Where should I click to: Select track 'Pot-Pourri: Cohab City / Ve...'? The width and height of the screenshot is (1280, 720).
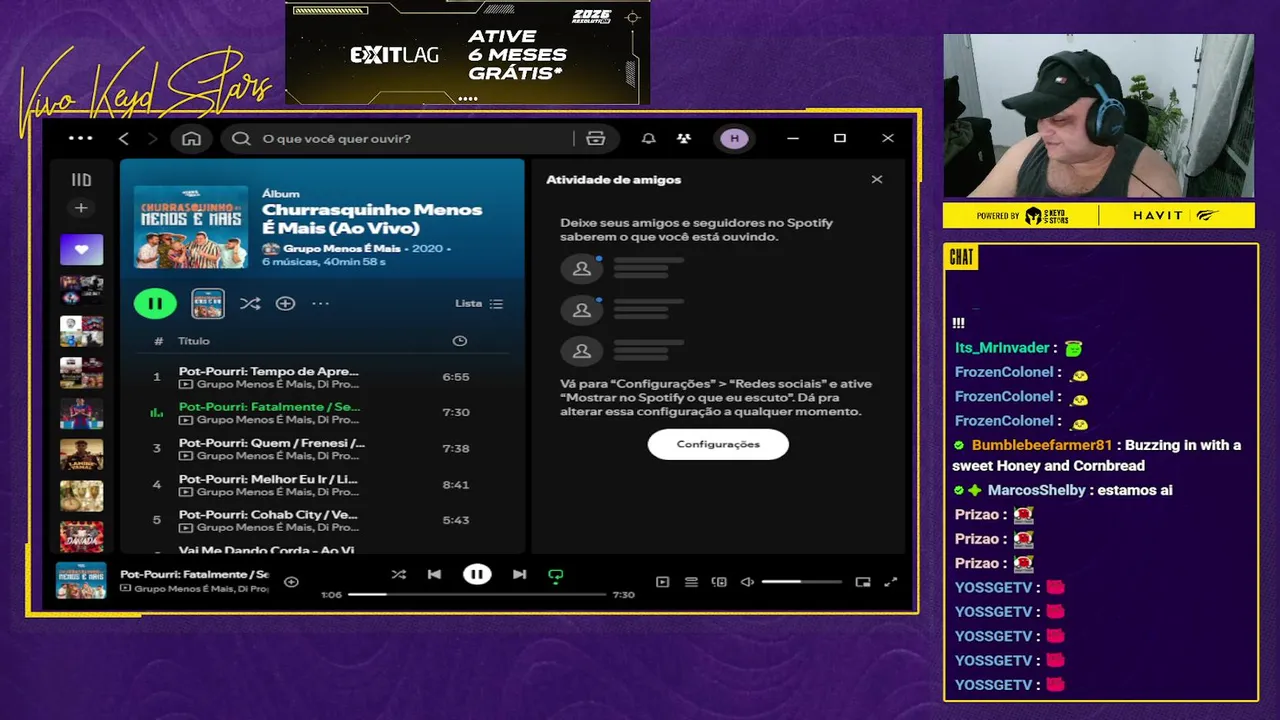(x=268, y=515)
